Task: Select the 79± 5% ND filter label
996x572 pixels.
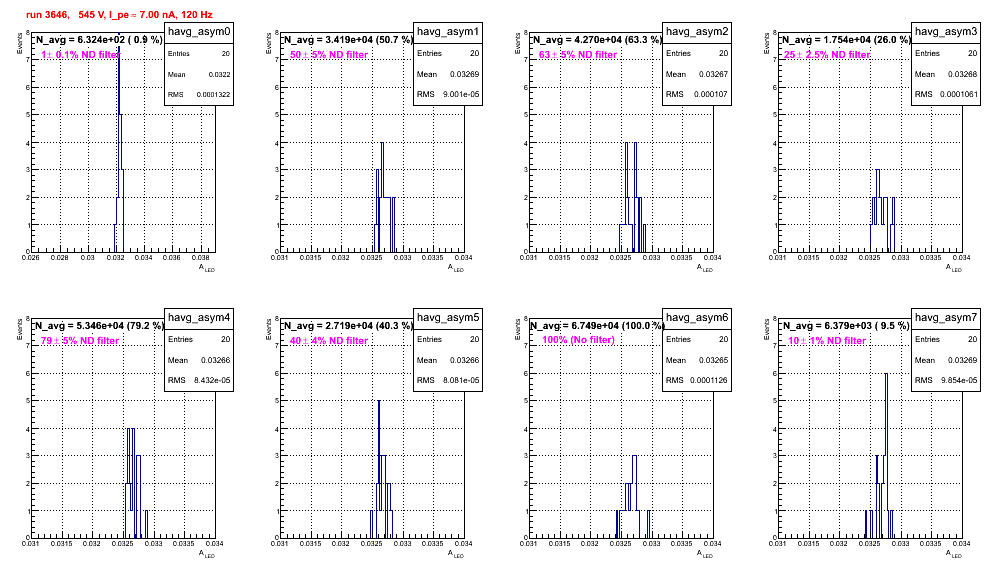Action: click(80, 341)
